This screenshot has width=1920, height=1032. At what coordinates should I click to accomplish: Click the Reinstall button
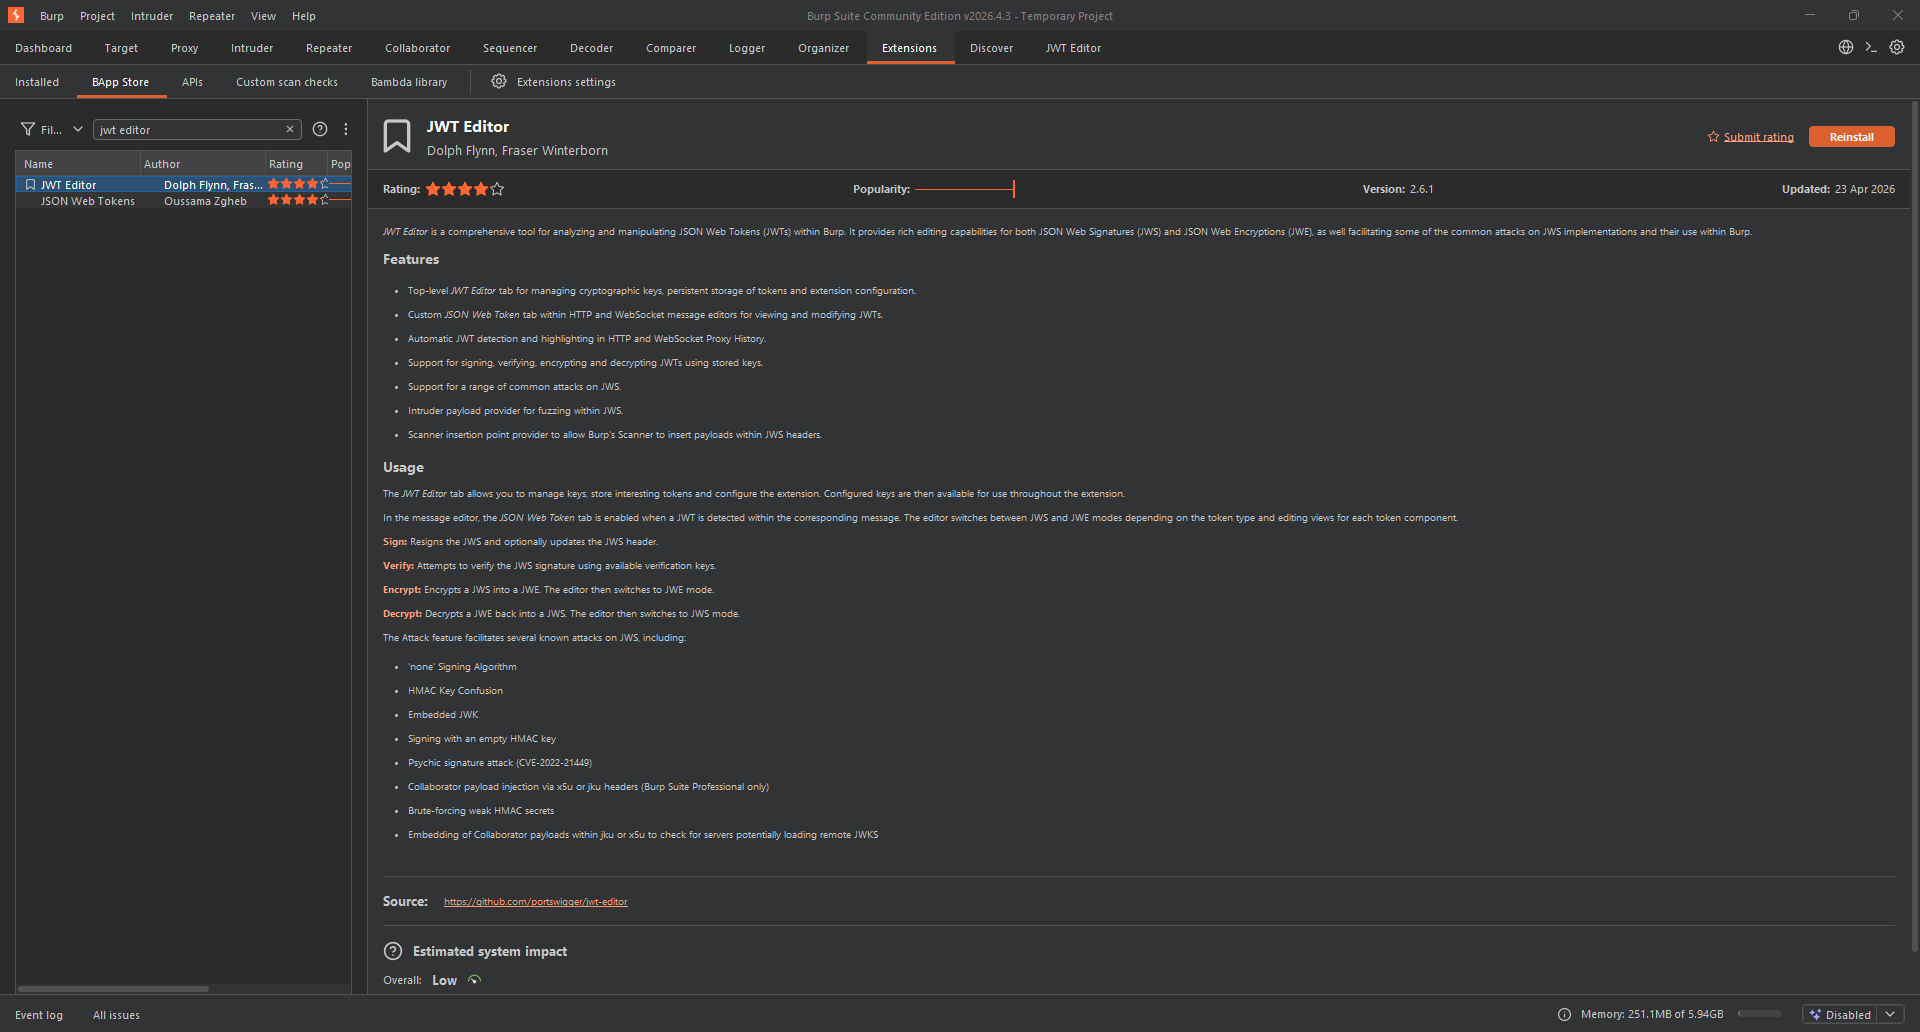click(x=1852, y=137)
